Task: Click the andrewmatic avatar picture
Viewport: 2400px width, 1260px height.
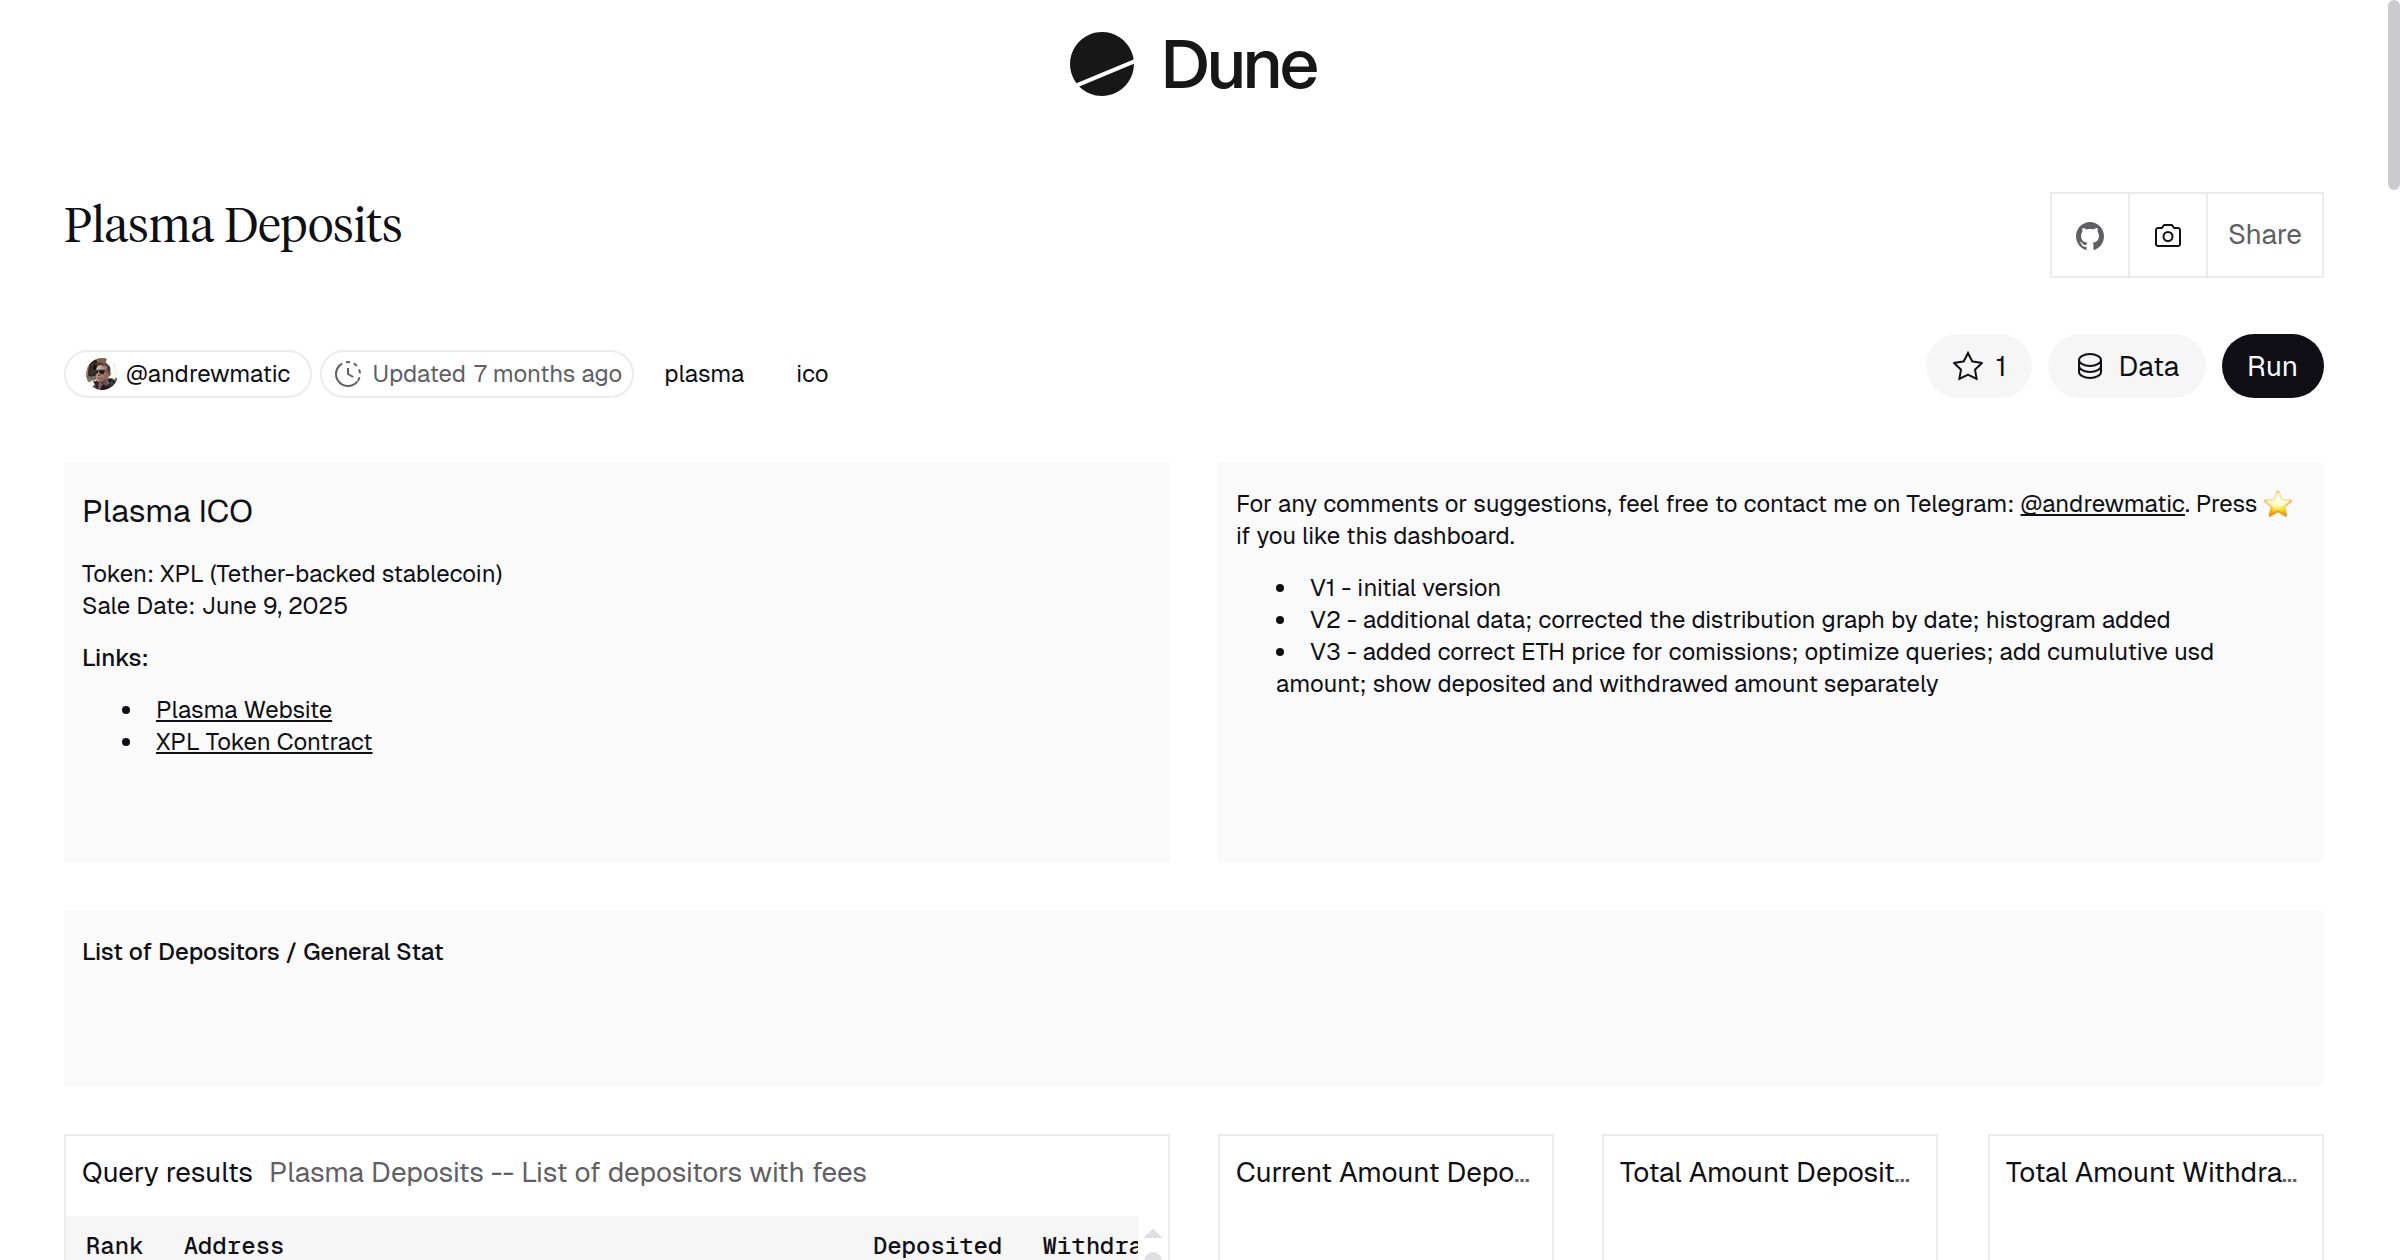Action: pos(101,374)
